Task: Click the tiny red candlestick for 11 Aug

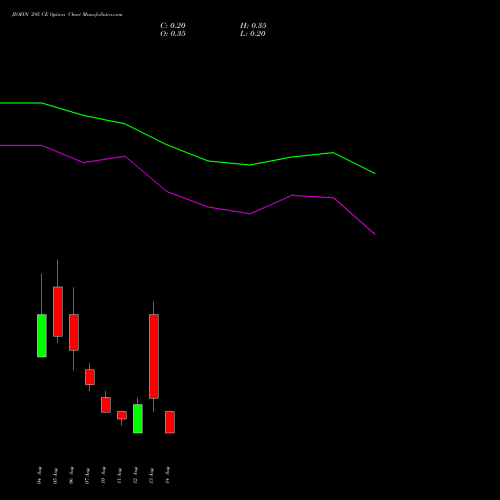Action: 122,415
